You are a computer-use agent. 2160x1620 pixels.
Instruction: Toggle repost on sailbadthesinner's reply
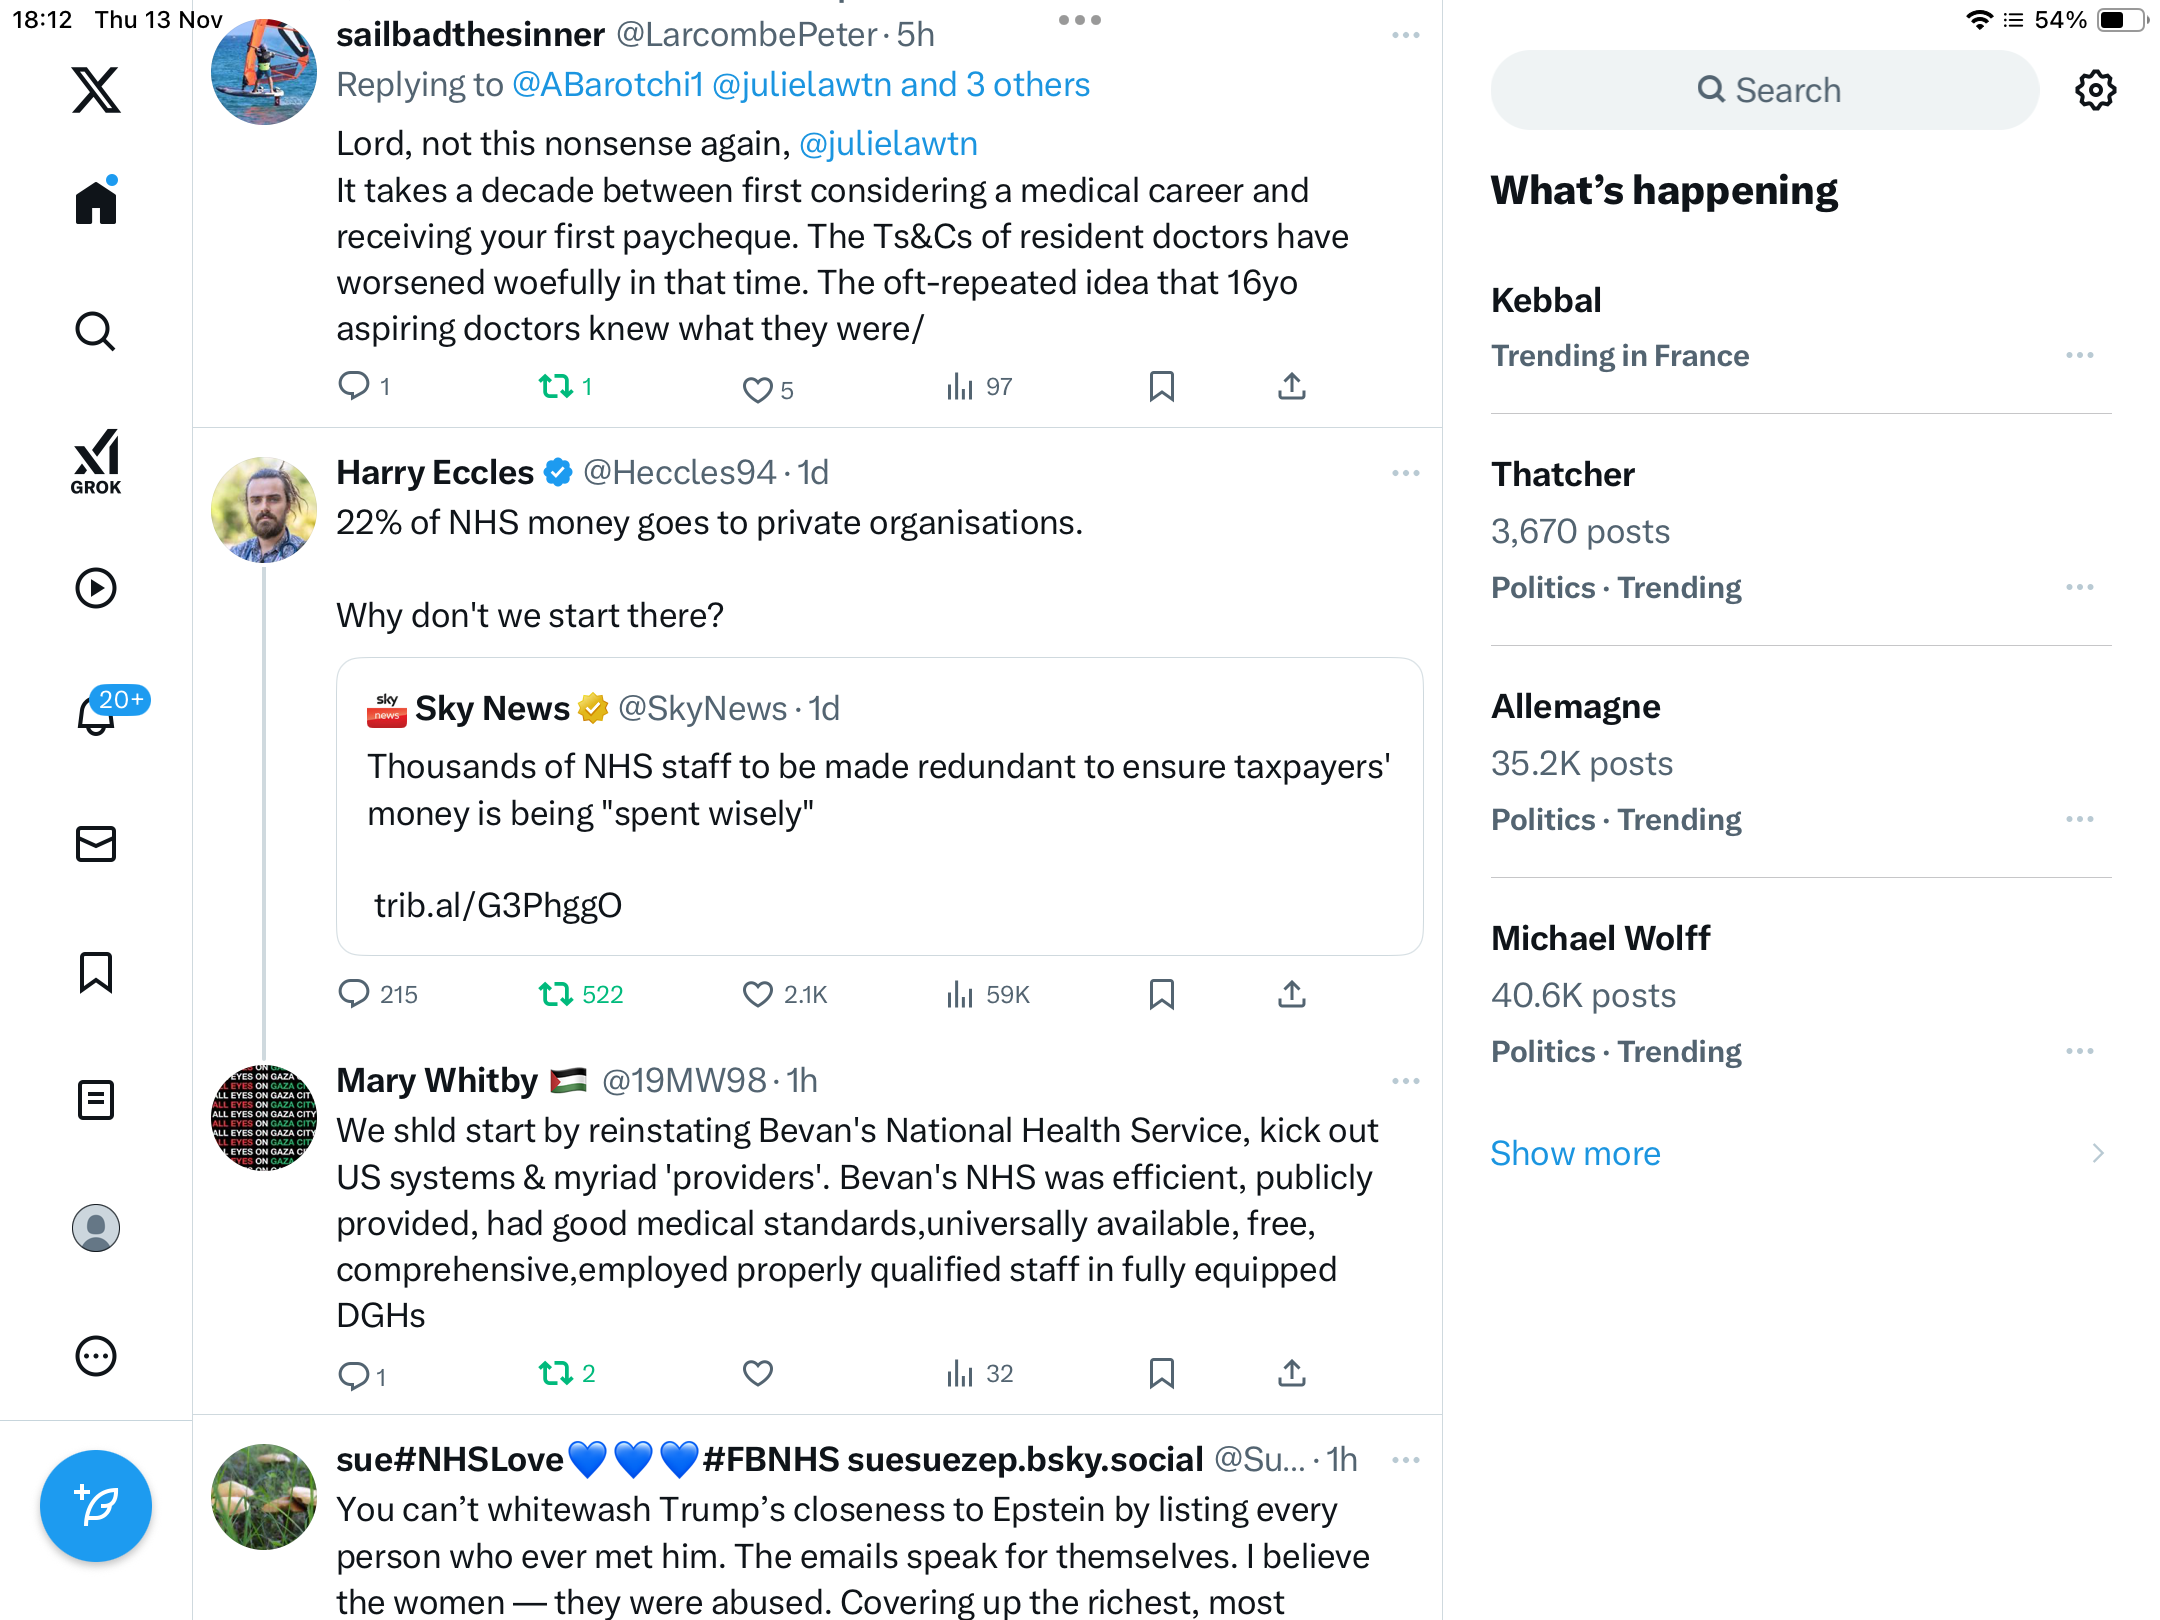point(556,386)
